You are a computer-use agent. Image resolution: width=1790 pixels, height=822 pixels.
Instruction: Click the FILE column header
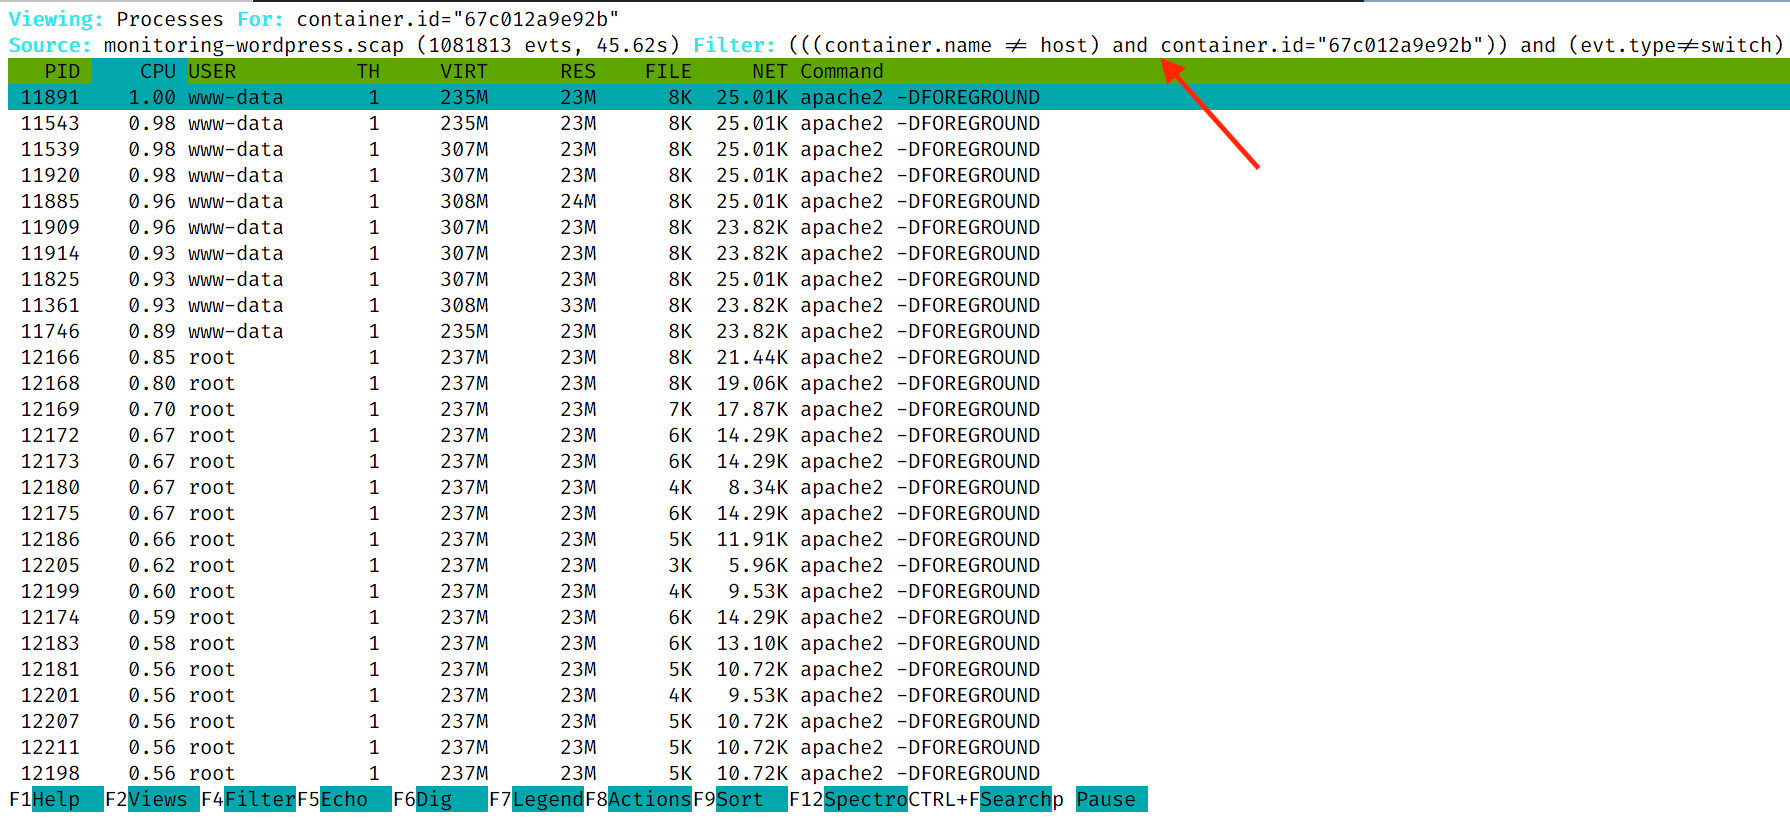668,71
